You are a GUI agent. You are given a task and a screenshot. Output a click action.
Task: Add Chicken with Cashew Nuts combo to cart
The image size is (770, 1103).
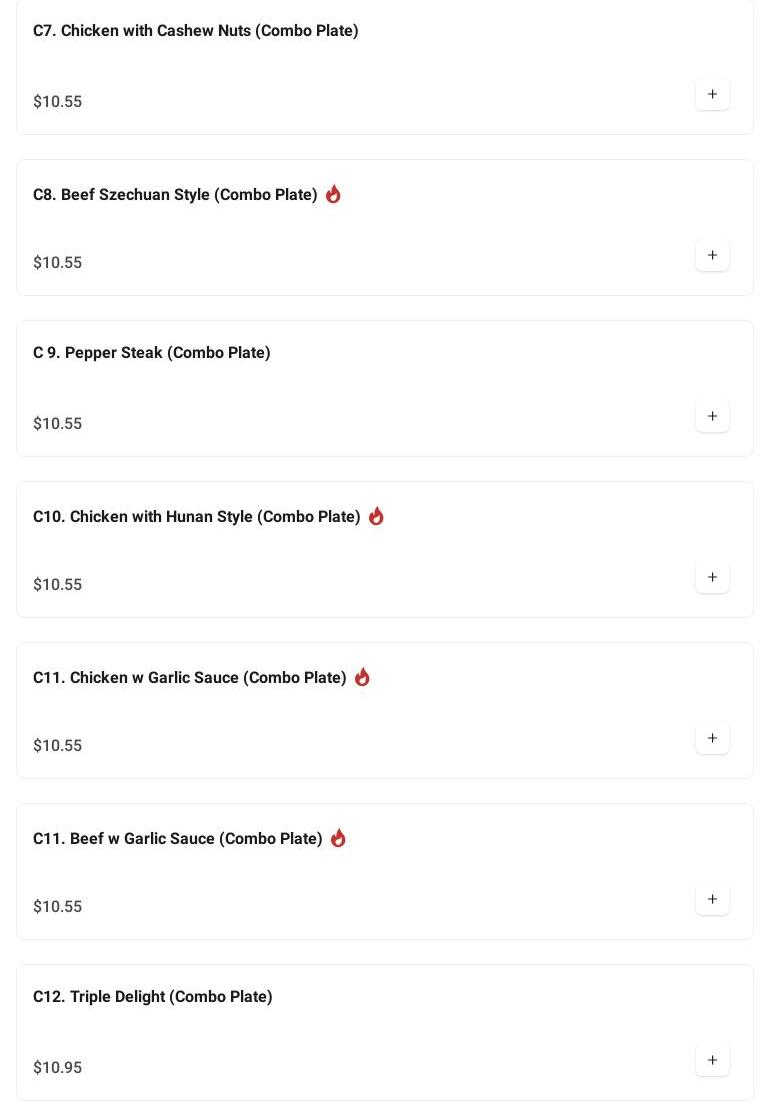pyautogui.click(x=712, y=94)
